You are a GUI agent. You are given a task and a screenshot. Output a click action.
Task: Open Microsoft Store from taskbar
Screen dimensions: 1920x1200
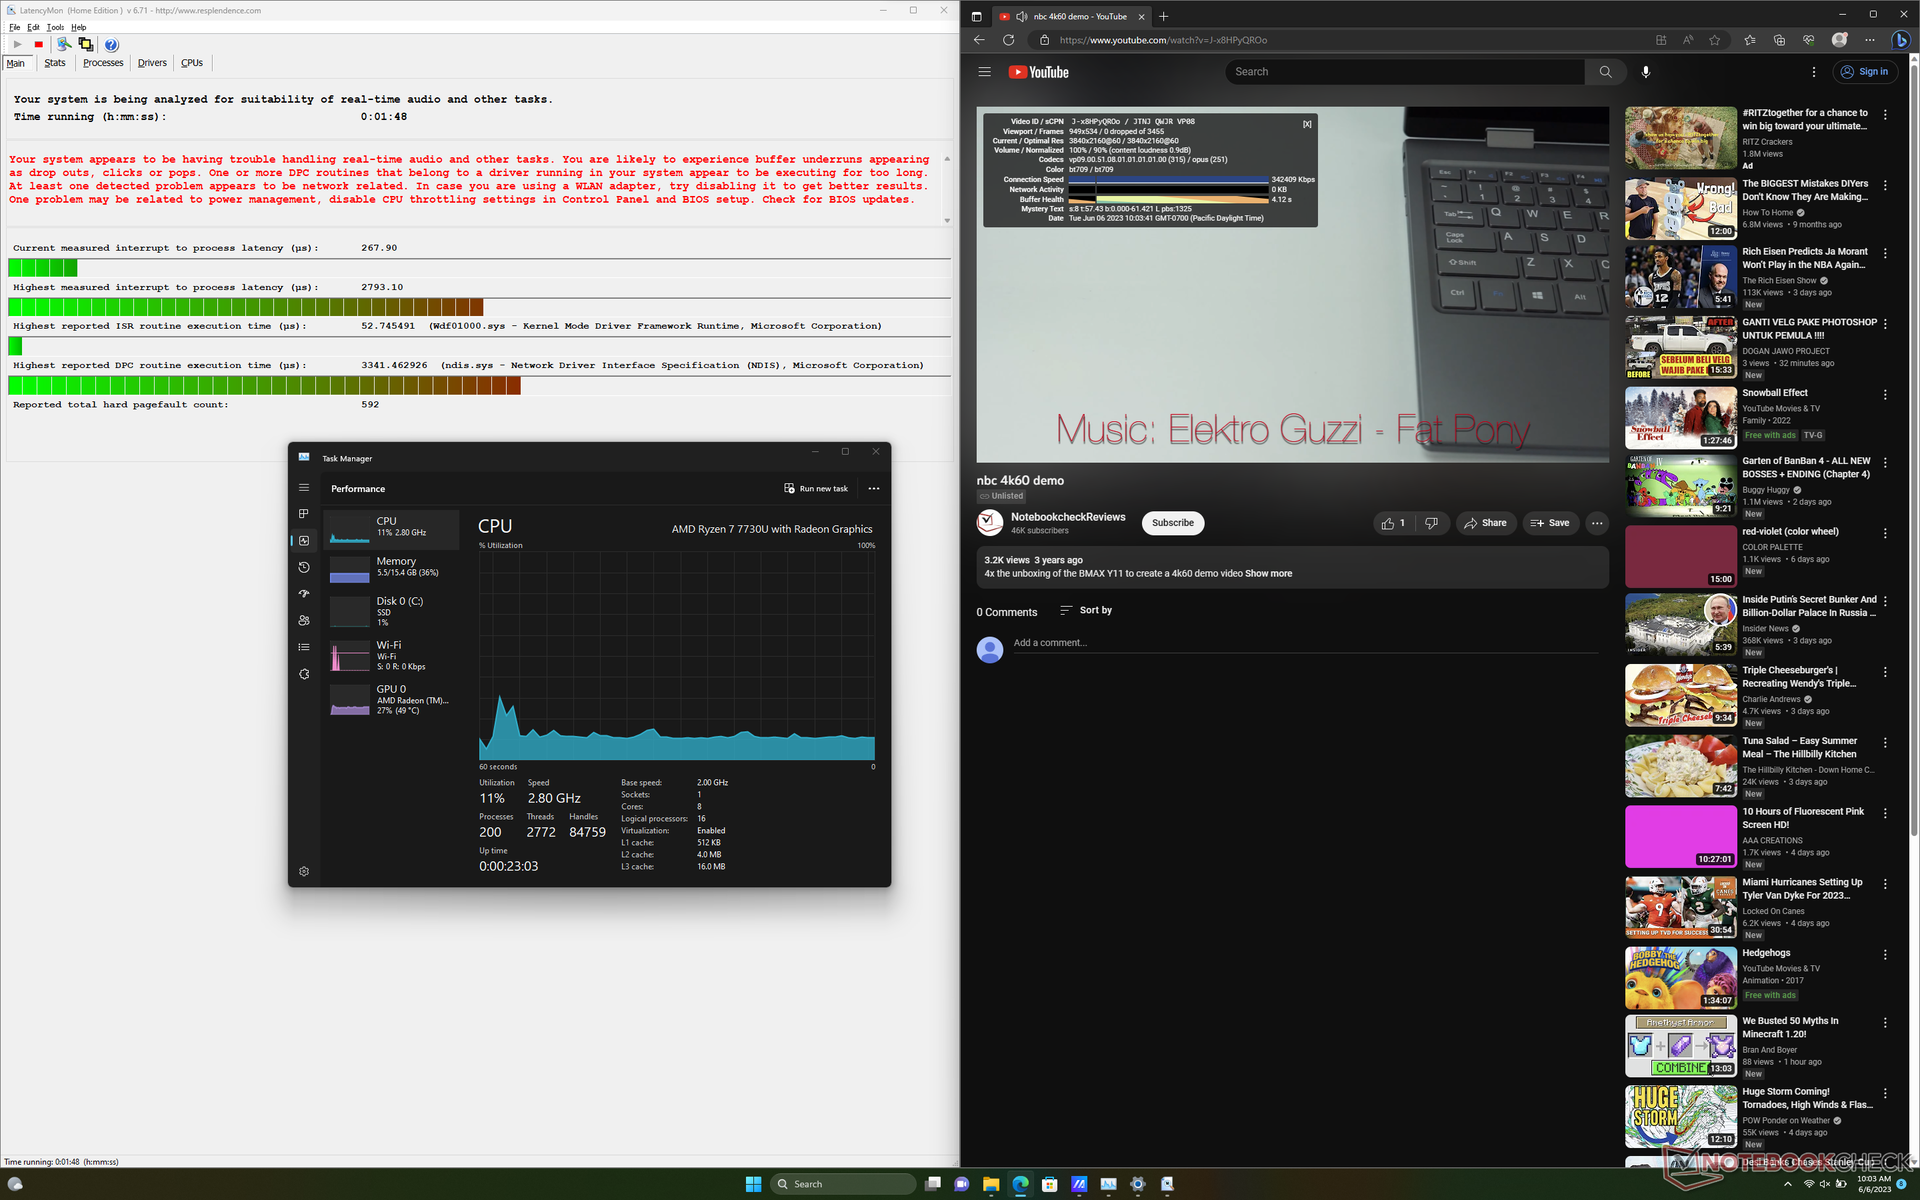(x=1049, y=1184)
